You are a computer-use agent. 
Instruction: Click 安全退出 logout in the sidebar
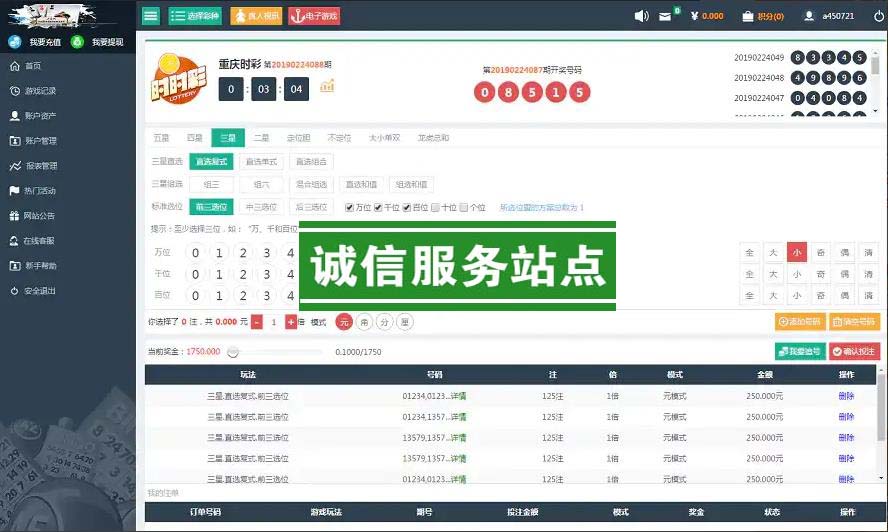click(x=40, y=291)
